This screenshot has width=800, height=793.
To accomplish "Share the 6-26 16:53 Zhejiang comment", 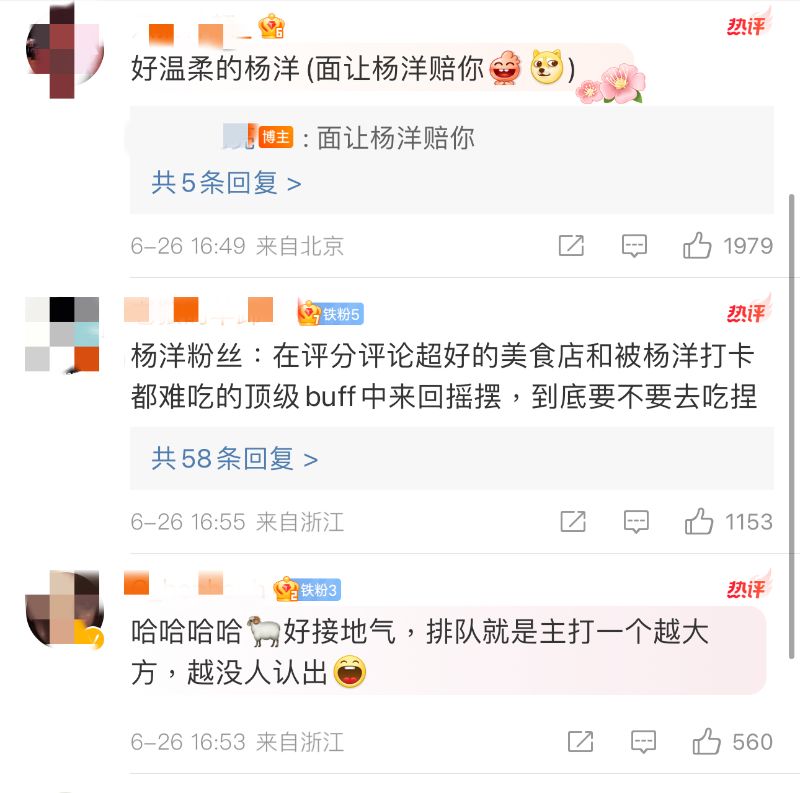I will pyautogui.click(x=581, y=741).
